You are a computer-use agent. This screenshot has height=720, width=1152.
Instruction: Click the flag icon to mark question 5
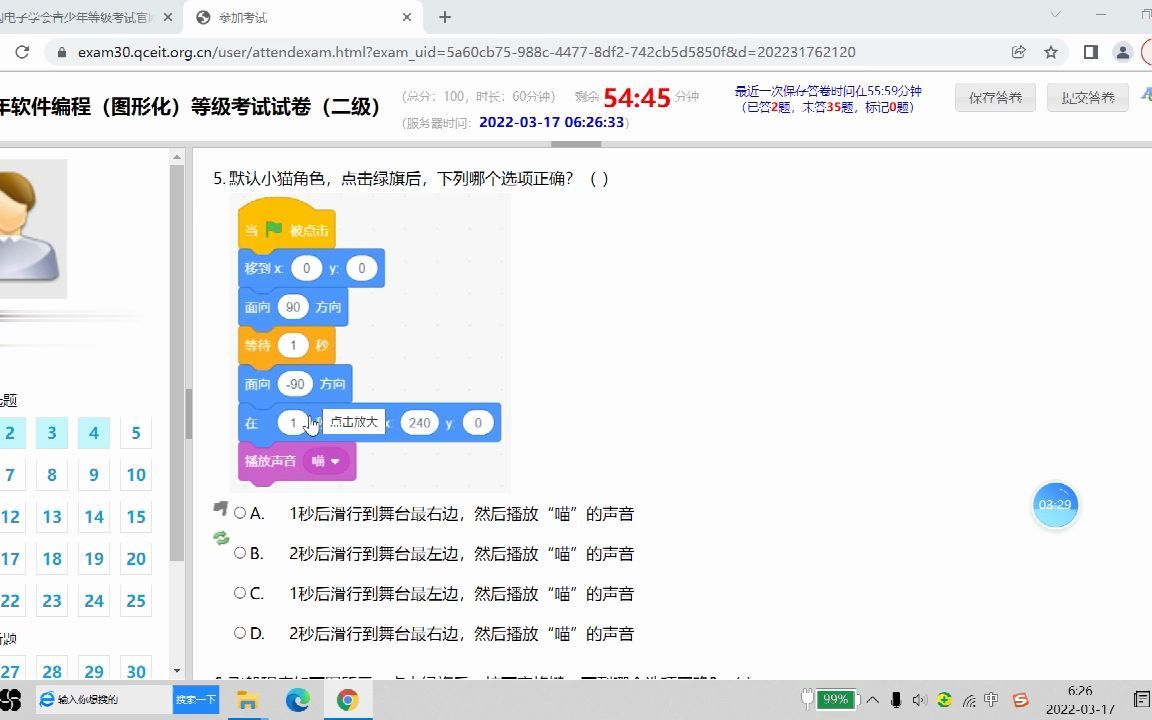(221, 509)
